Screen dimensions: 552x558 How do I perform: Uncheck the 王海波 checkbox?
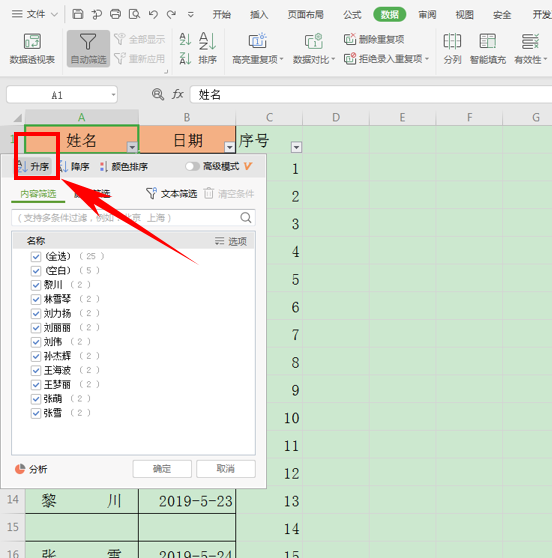pyautogui.click(x=36, y=370)
